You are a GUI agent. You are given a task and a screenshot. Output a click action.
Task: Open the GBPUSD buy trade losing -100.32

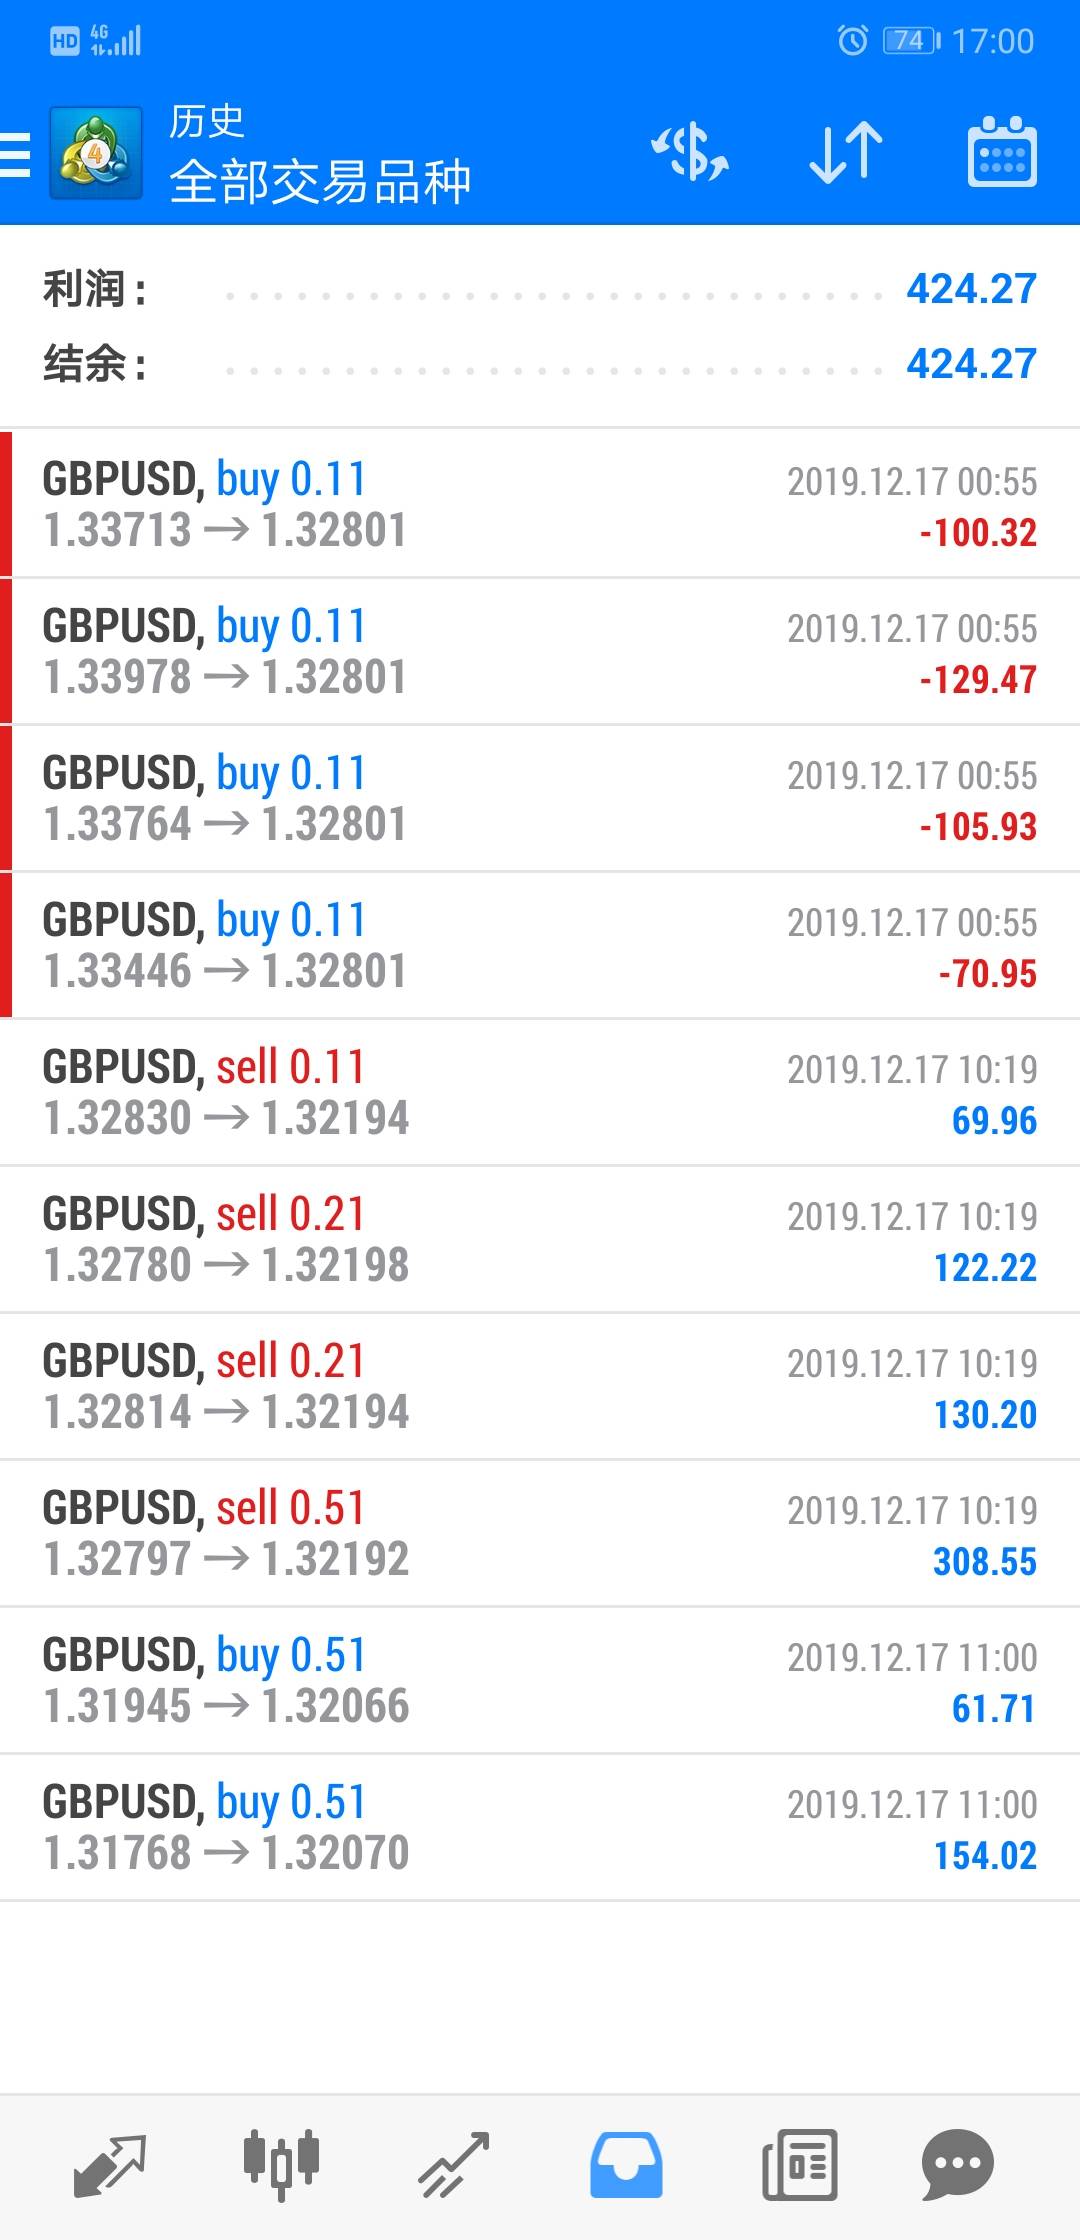540,505
